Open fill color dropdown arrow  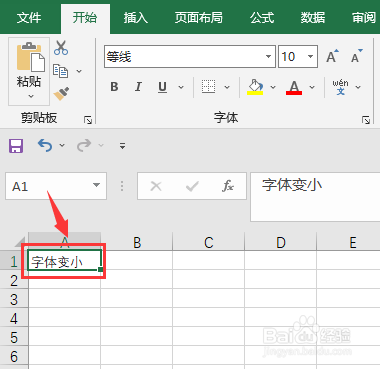pos(273,87)
